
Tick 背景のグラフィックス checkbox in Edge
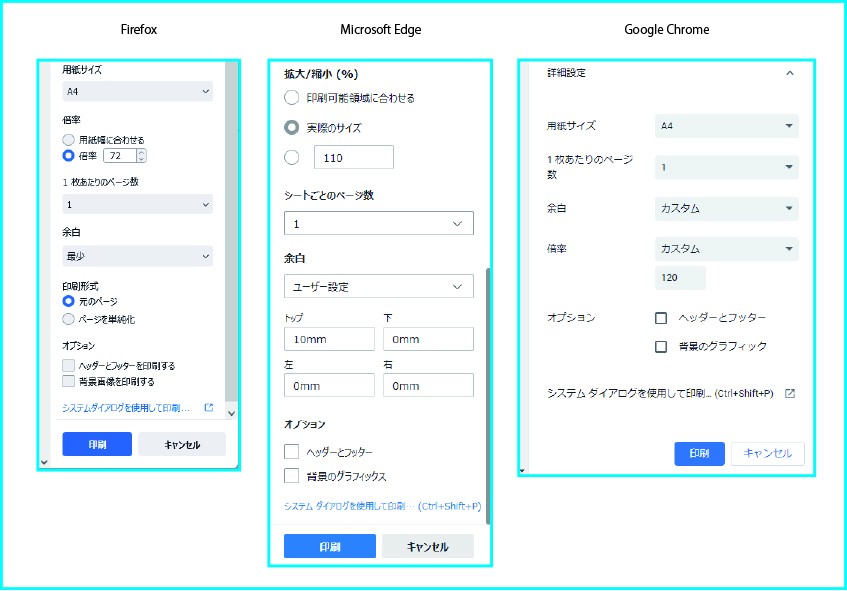click(x=292, y=475)
